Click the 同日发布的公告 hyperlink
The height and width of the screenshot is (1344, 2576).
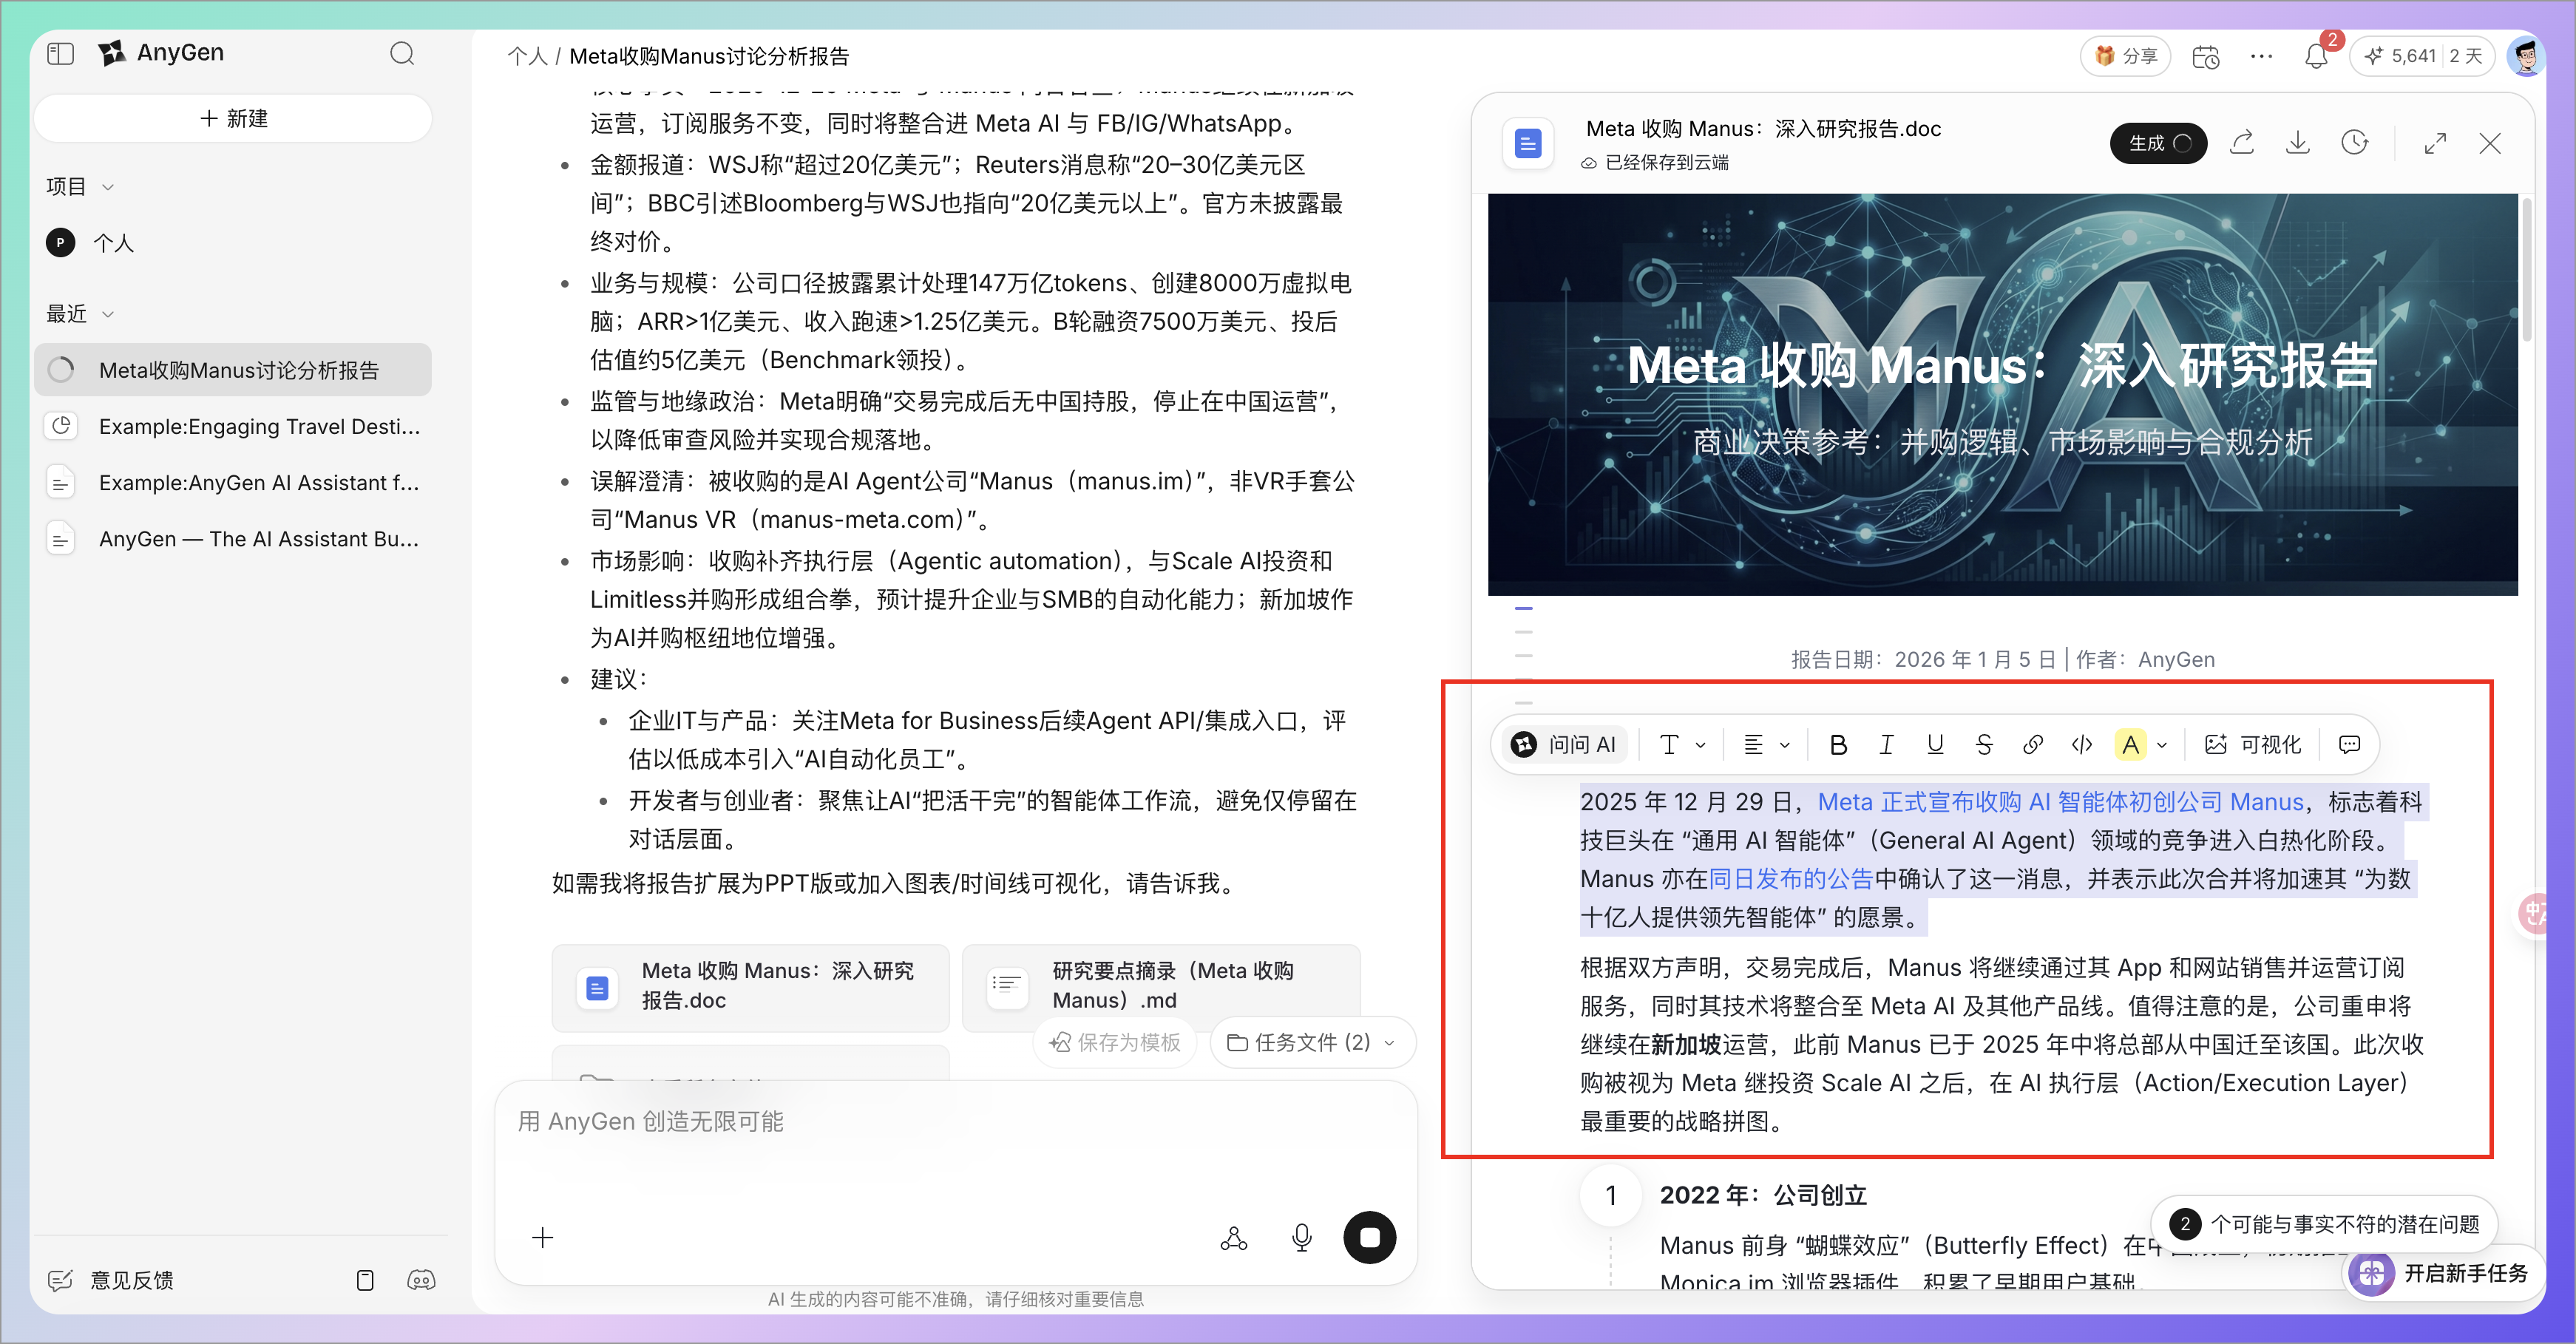(1790, 879)
